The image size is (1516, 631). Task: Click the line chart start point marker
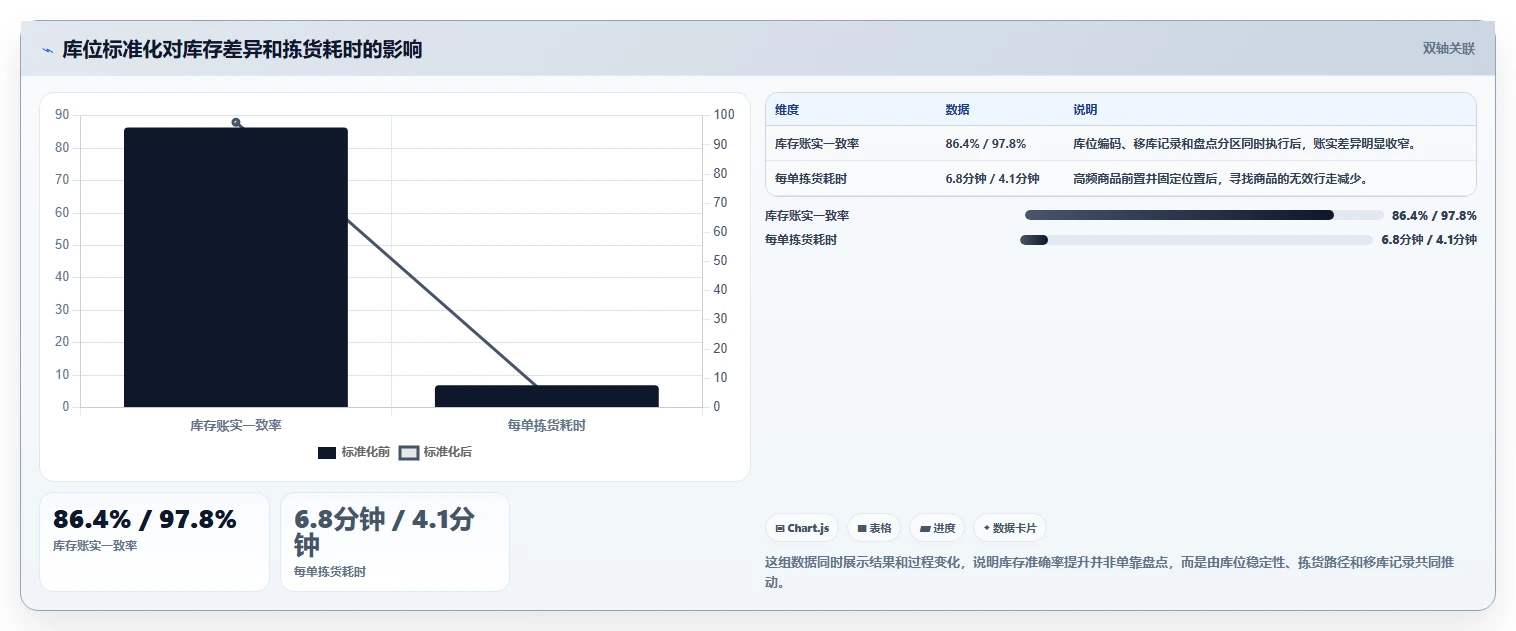tap(236, 123)
